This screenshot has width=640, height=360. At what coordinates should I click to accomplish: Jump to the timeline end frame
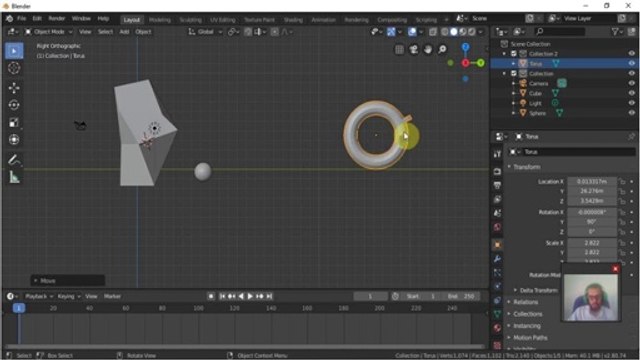pos(269,296)
